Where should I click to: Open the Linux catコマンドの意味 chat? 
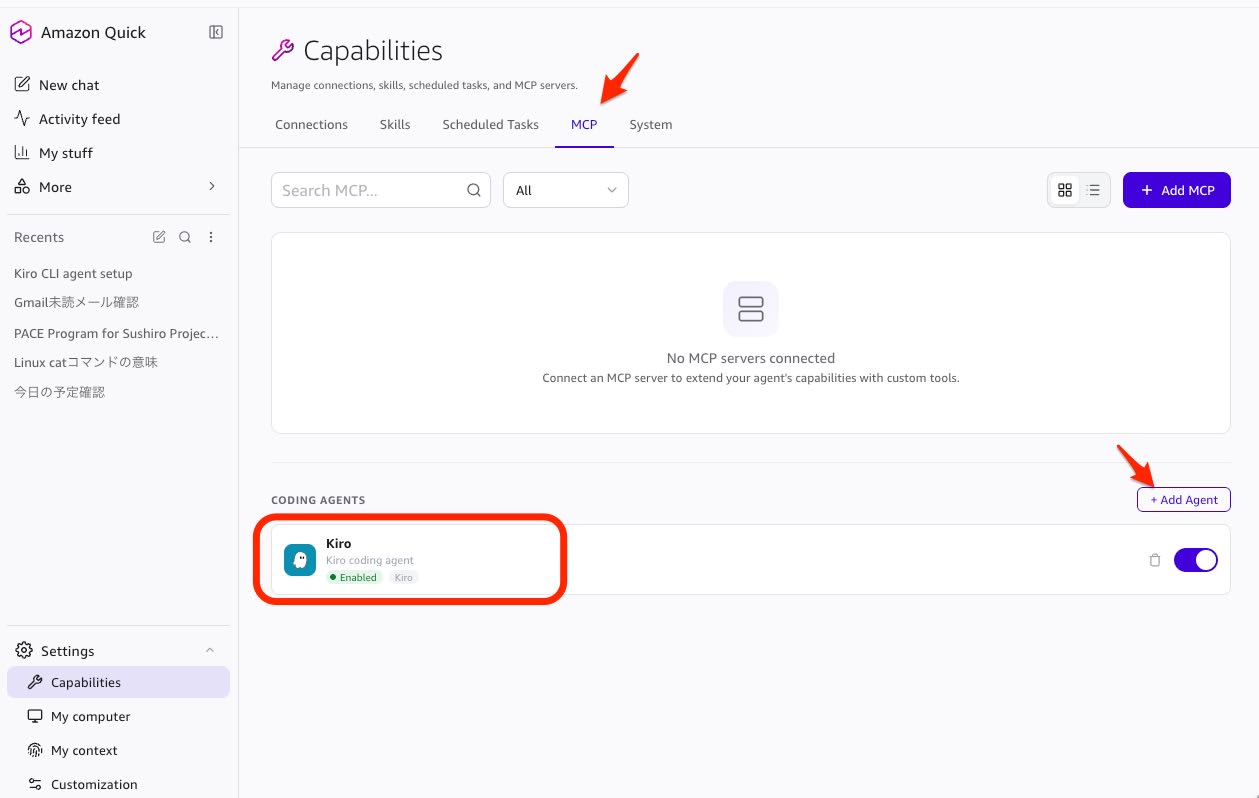point(86,362)
